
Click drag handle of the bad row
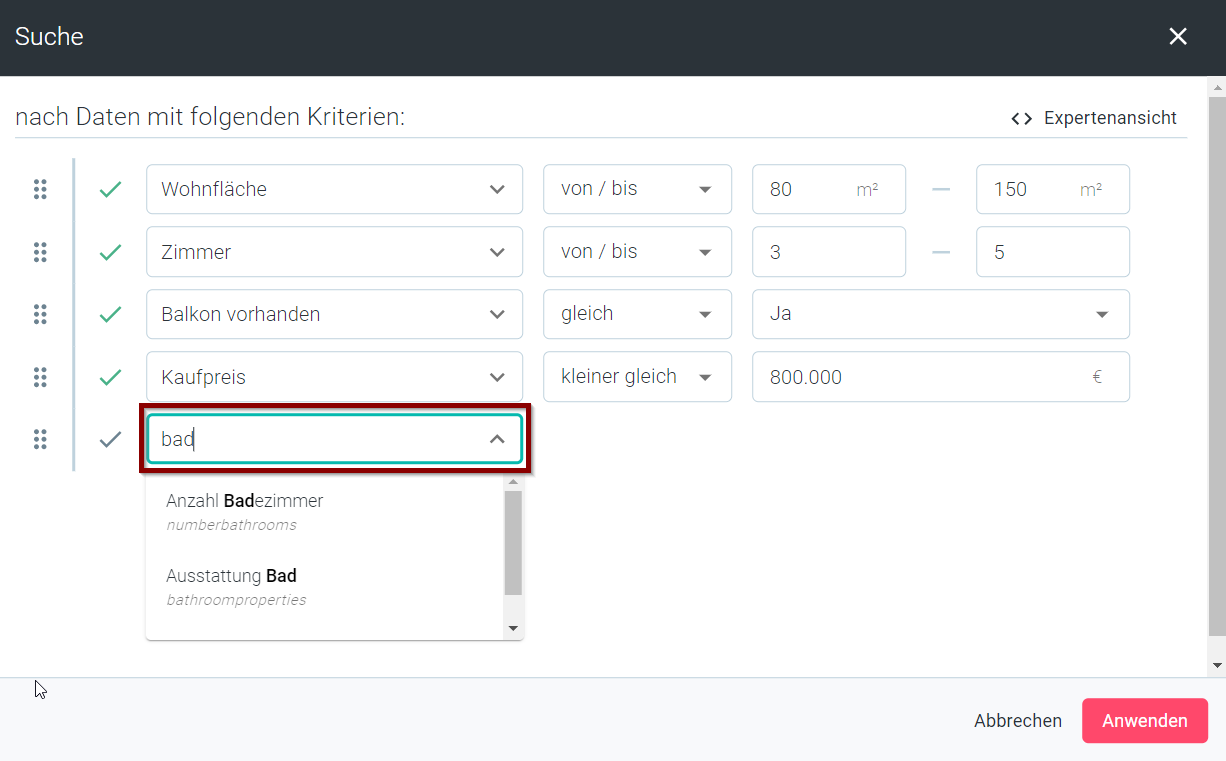click(40, 439)
